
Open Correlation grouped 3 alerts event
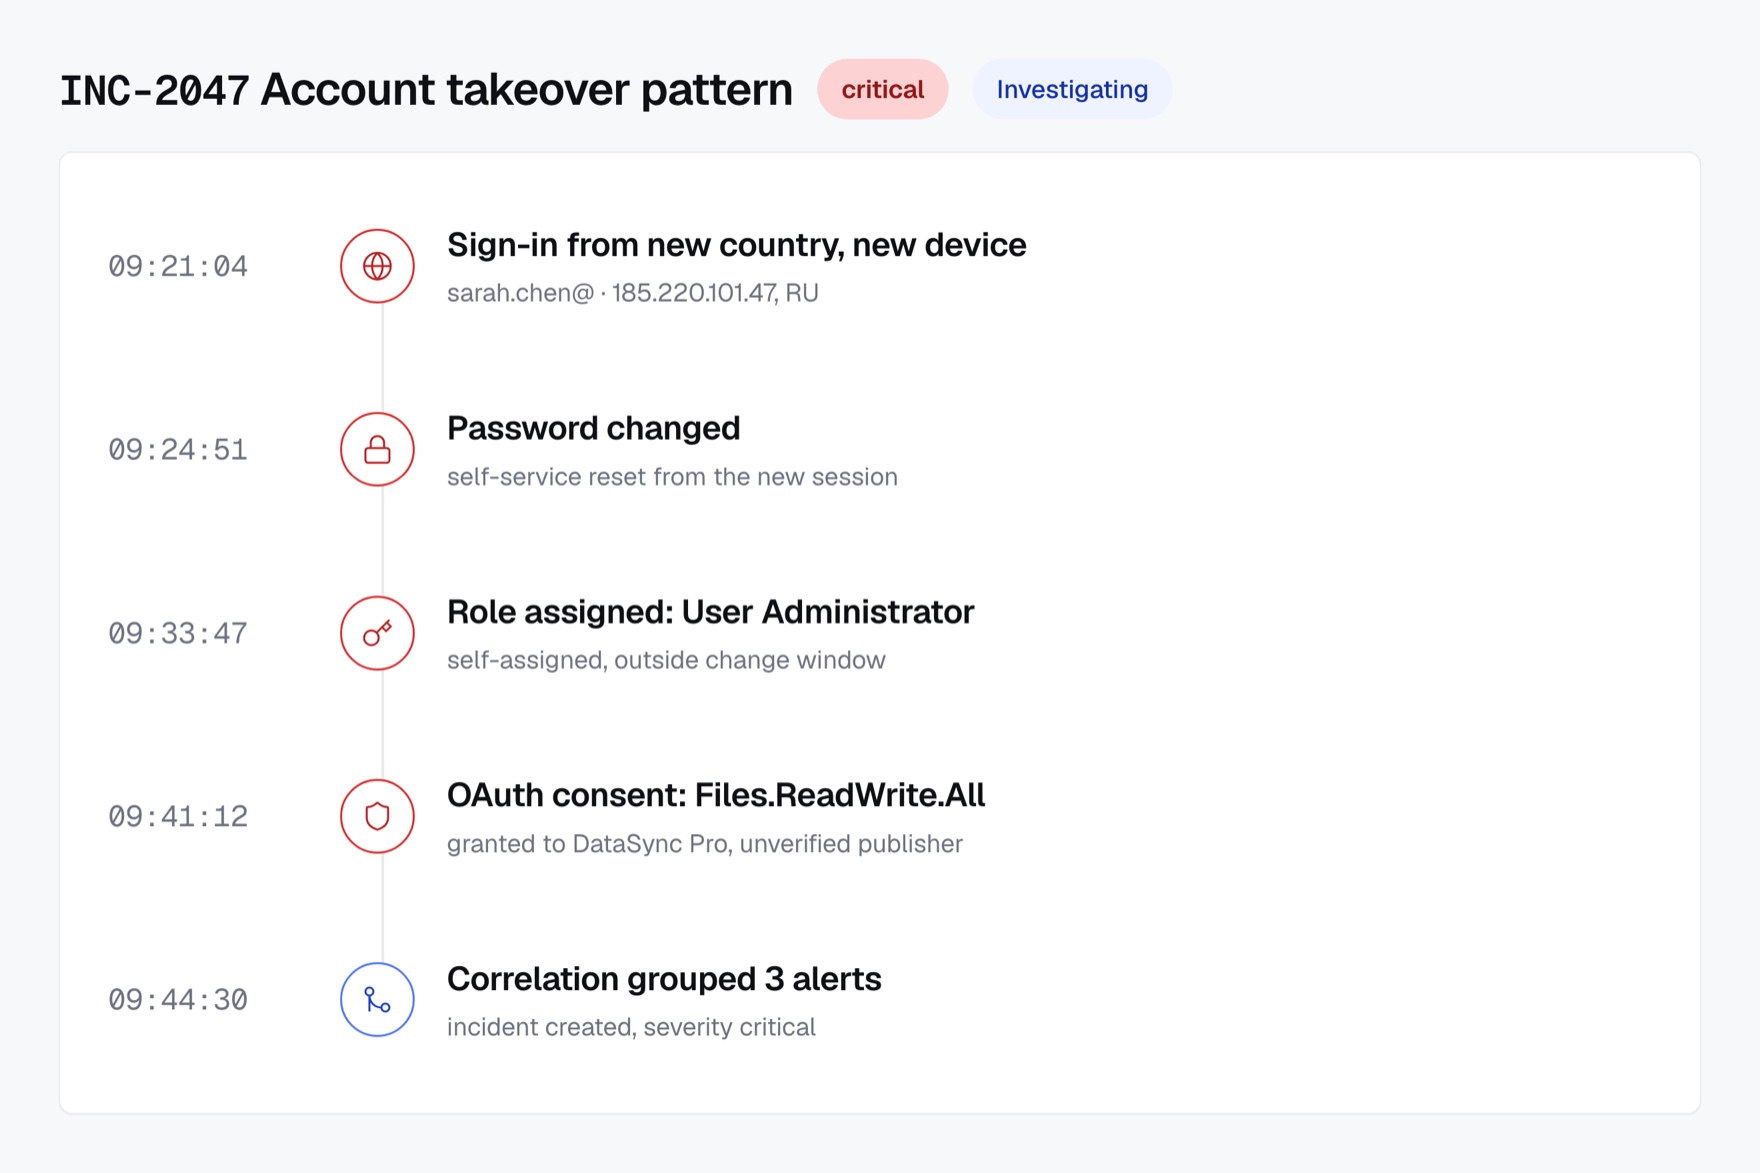point(664,979)
